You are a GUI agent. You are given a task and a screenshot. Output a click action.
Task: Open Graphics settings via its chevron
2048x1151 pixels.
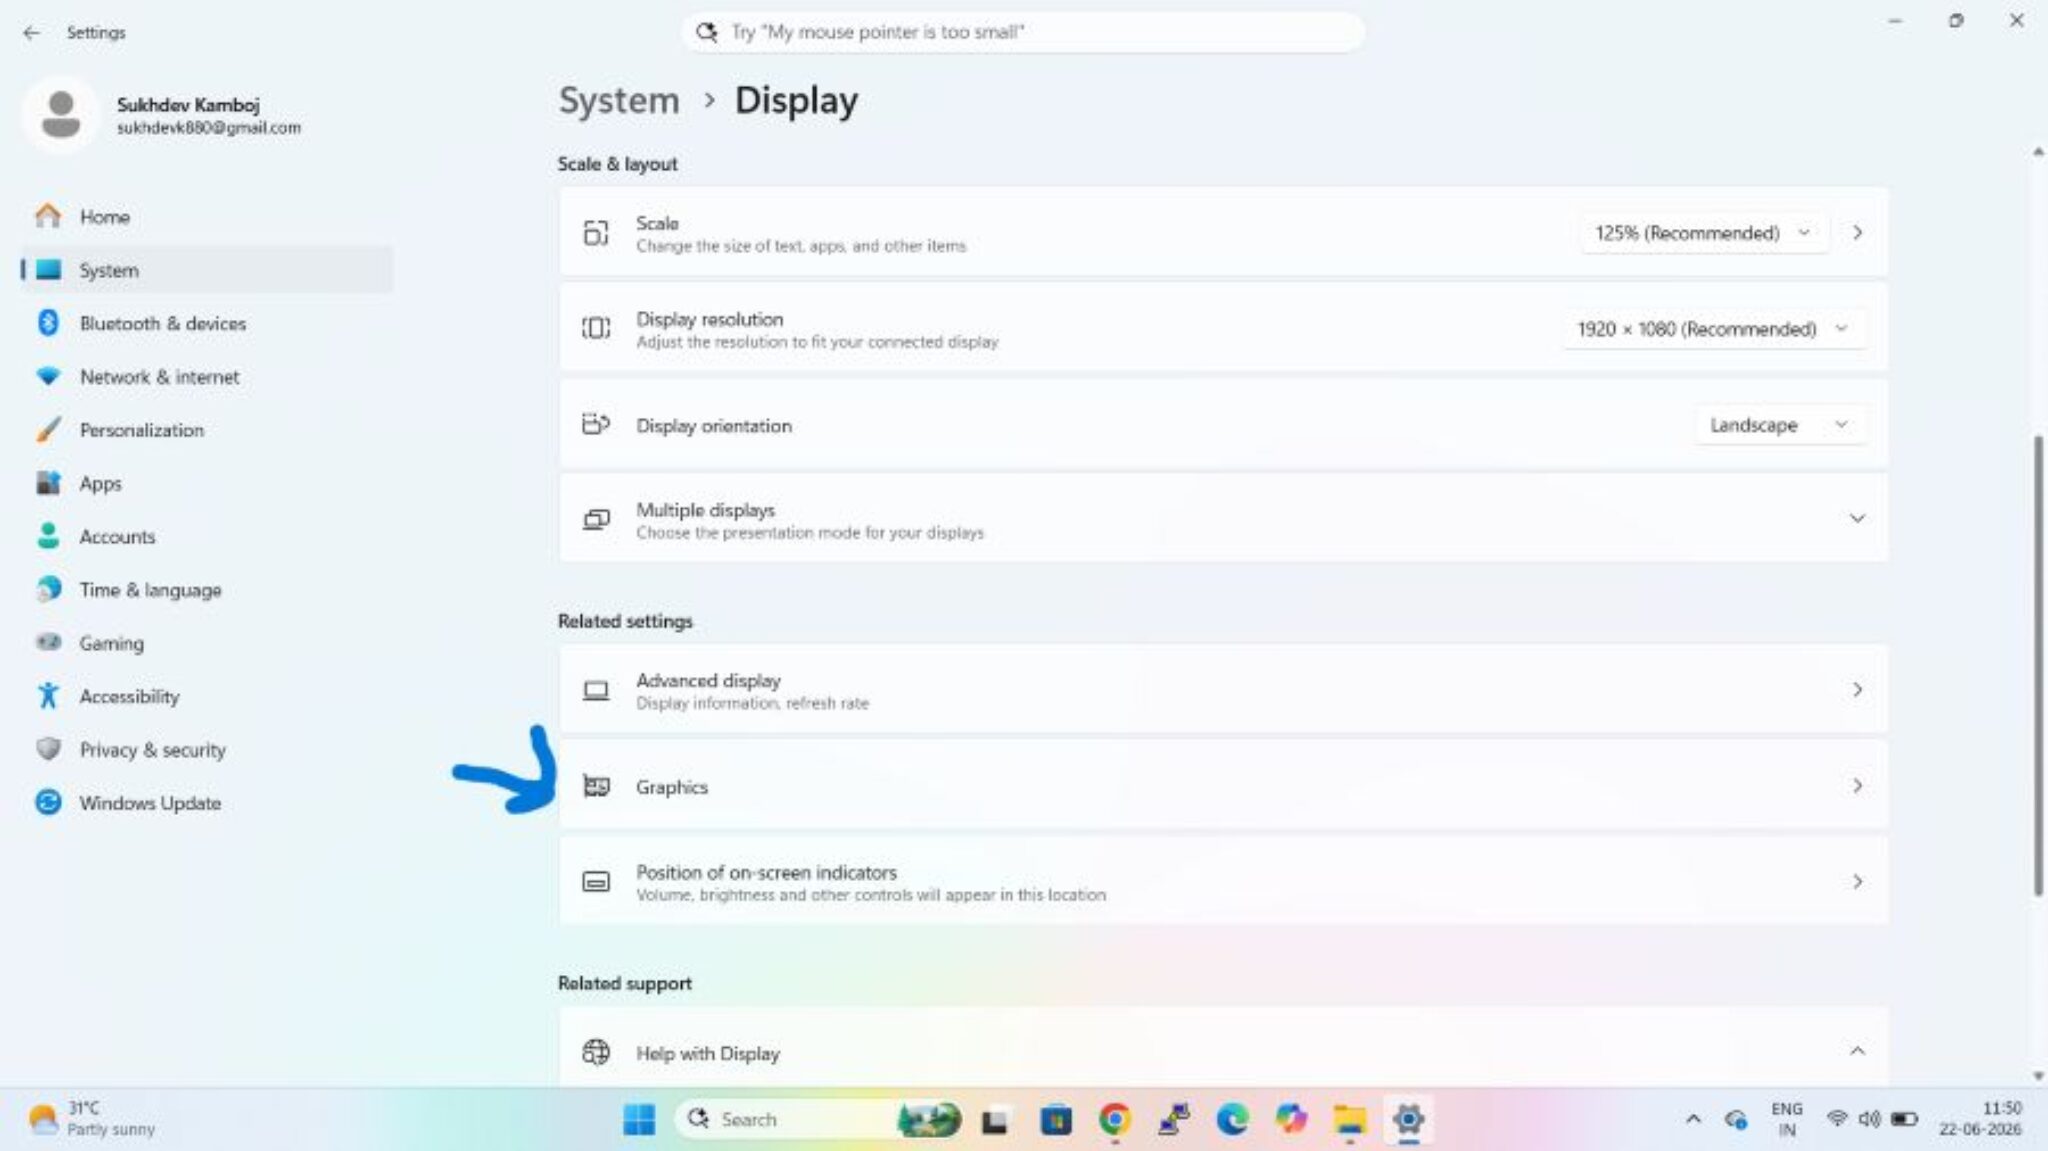click(1857, 786)
